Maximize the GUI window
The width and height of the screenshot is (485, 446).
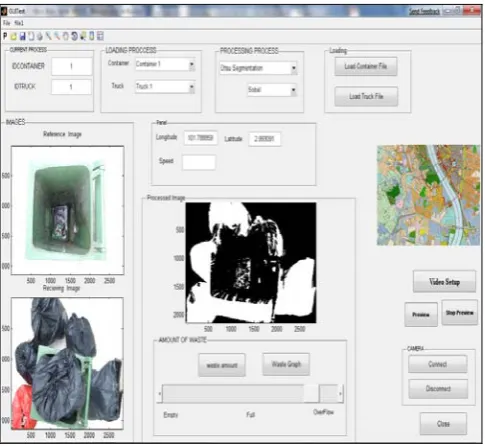click(x=458, y=11)
